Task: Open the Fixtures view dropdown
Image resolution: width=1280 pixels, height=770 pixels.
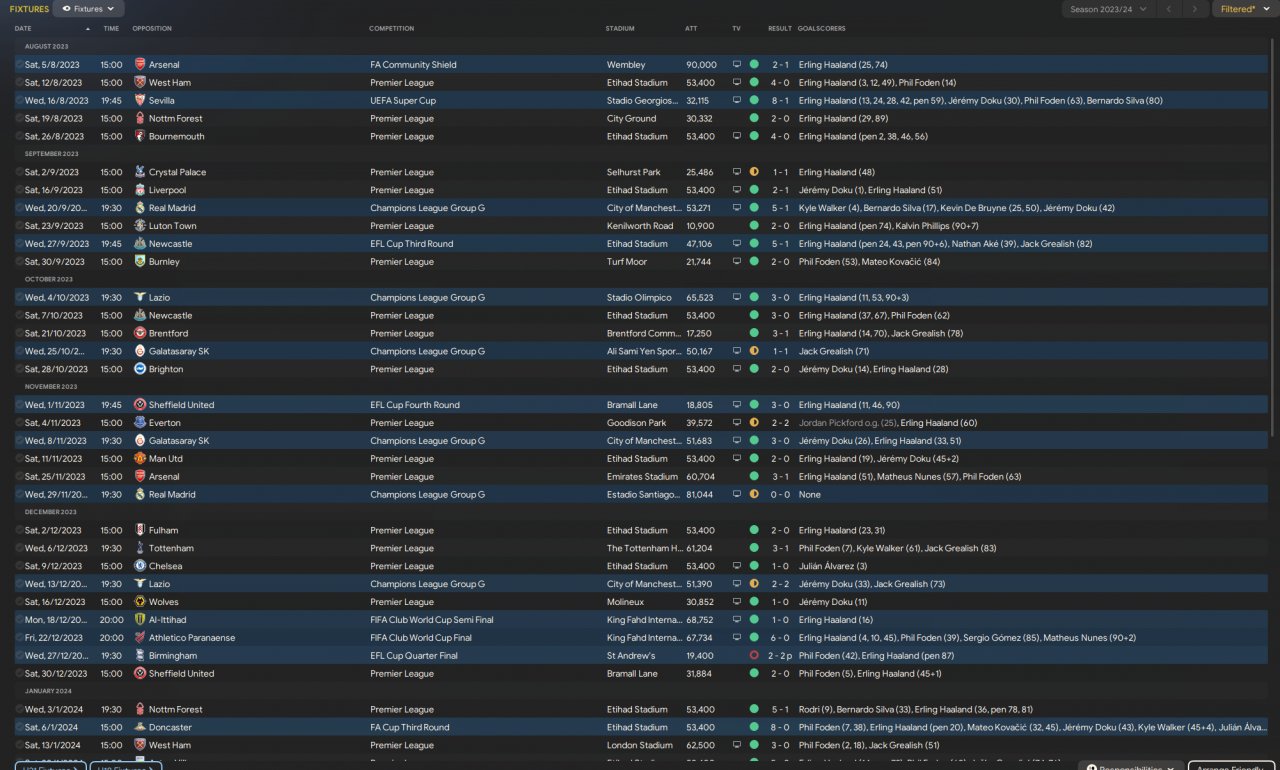Action: (x=88, y=9)
